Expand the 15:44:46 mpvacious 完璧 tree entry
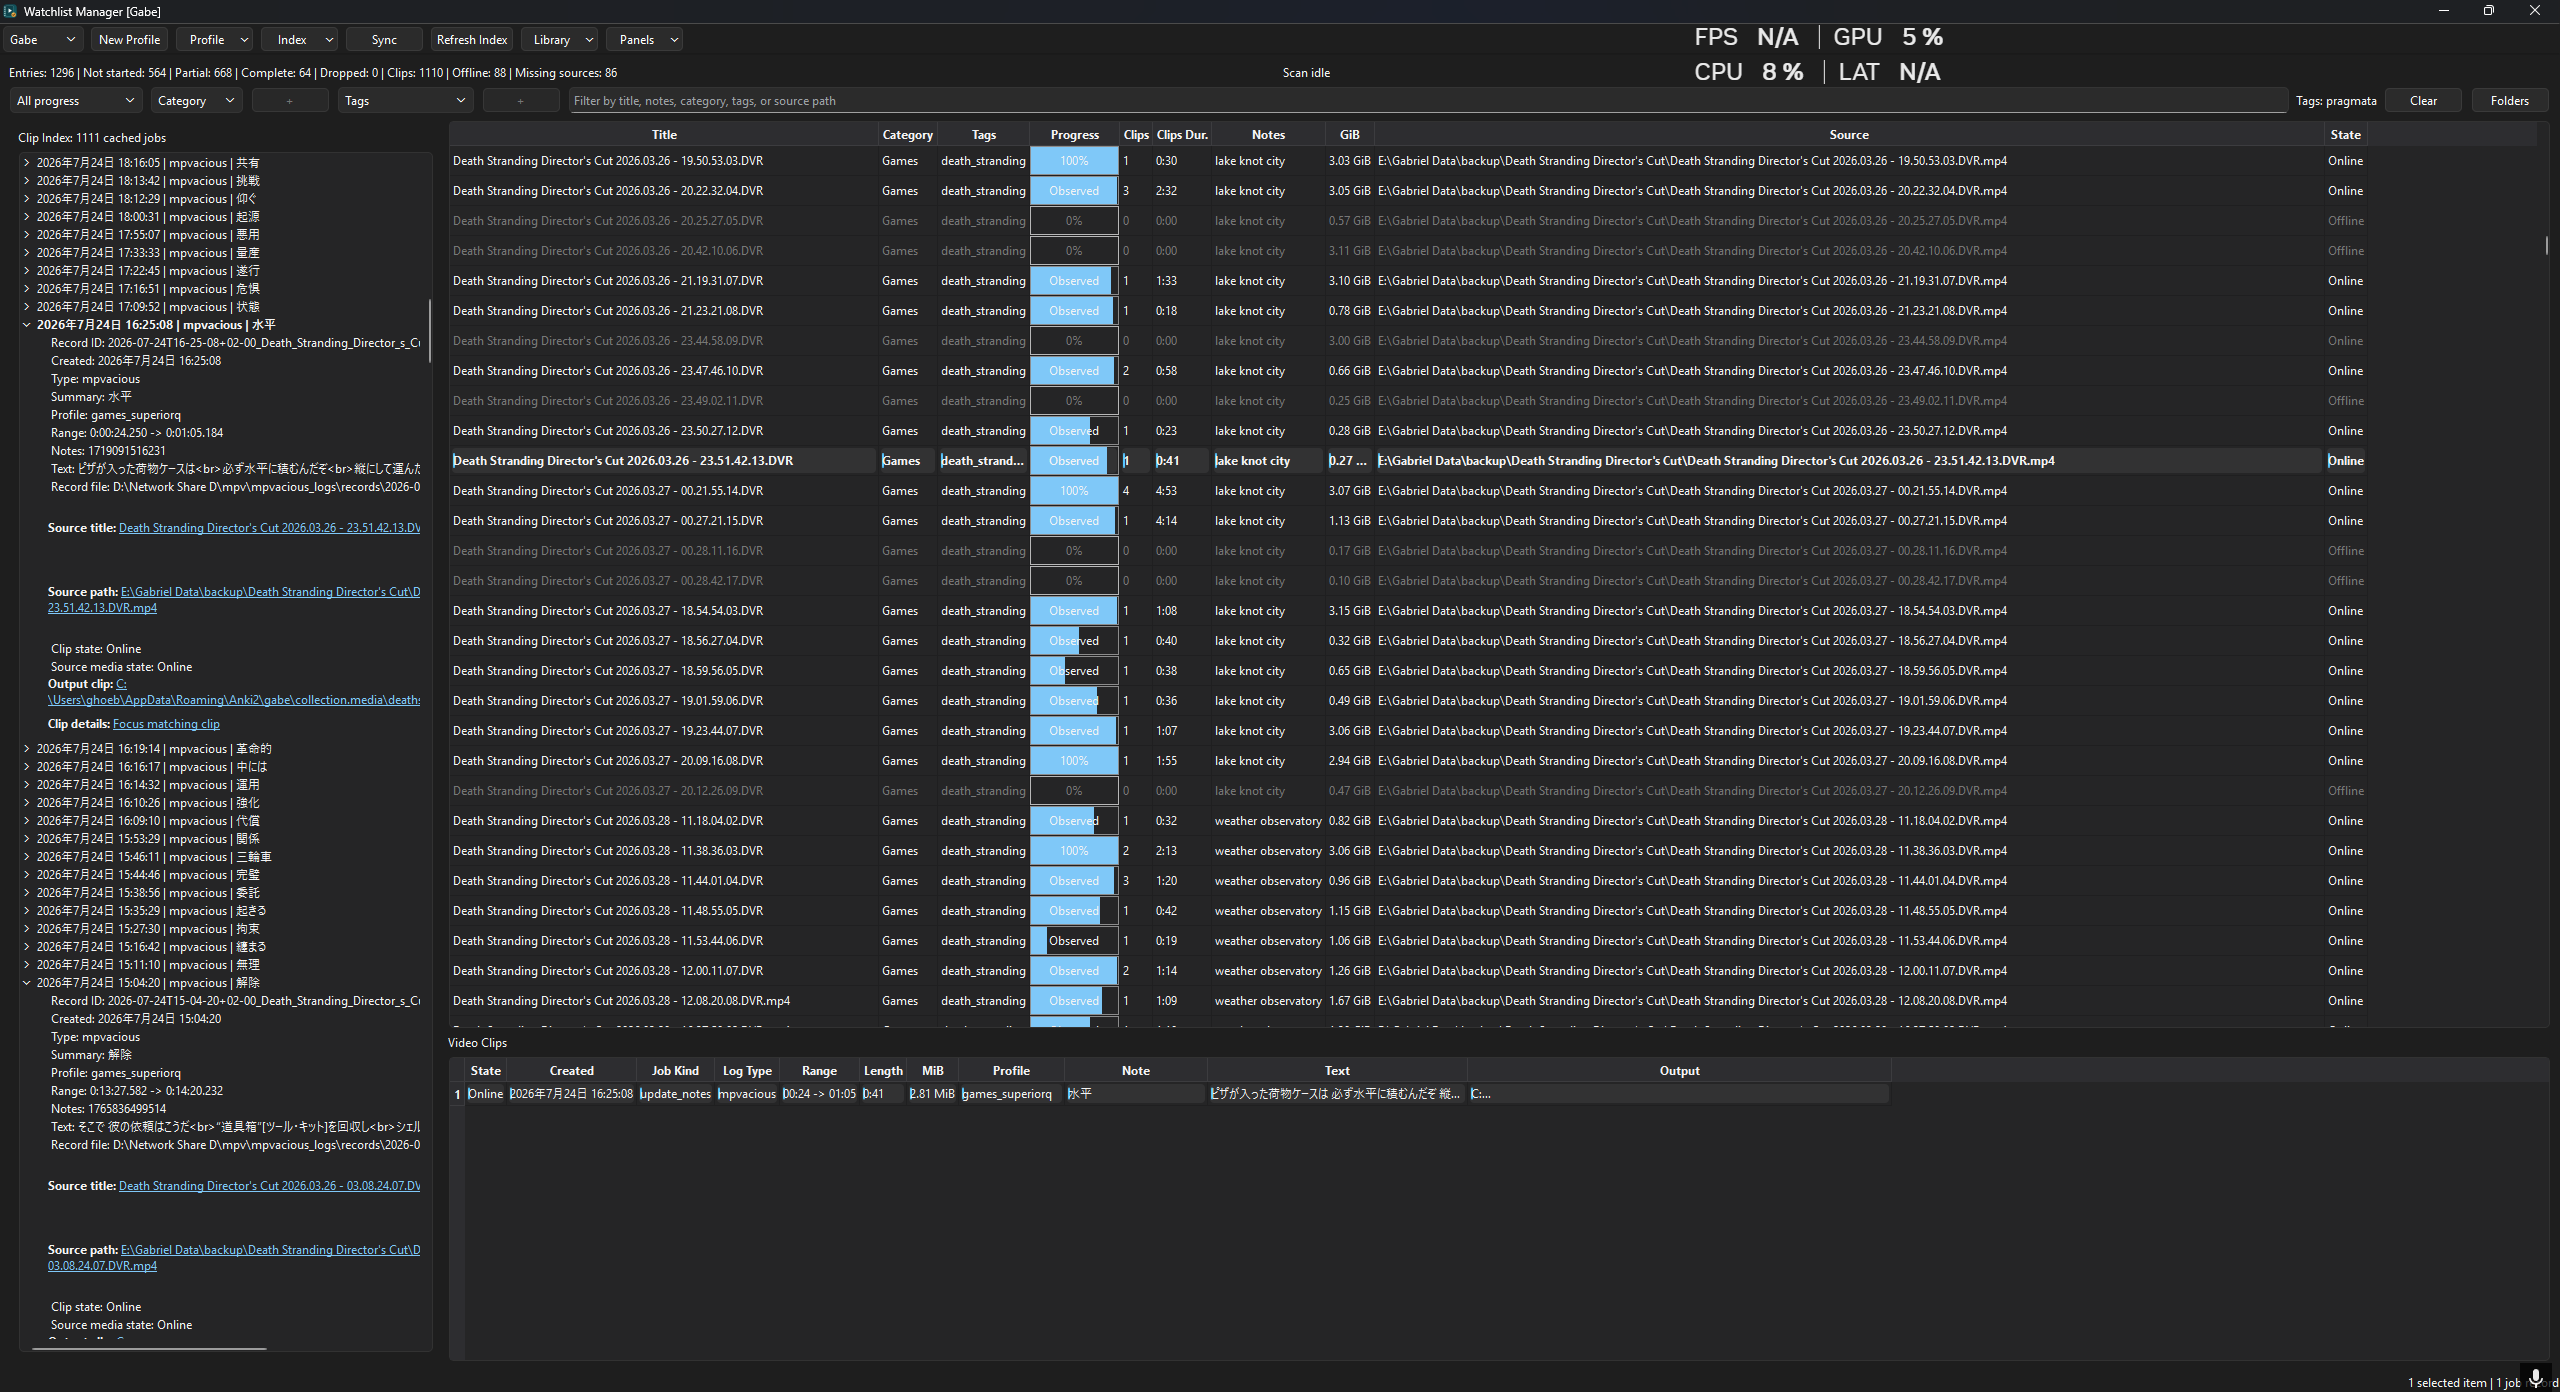The image size is (2560, 1392). coord(27,875)
